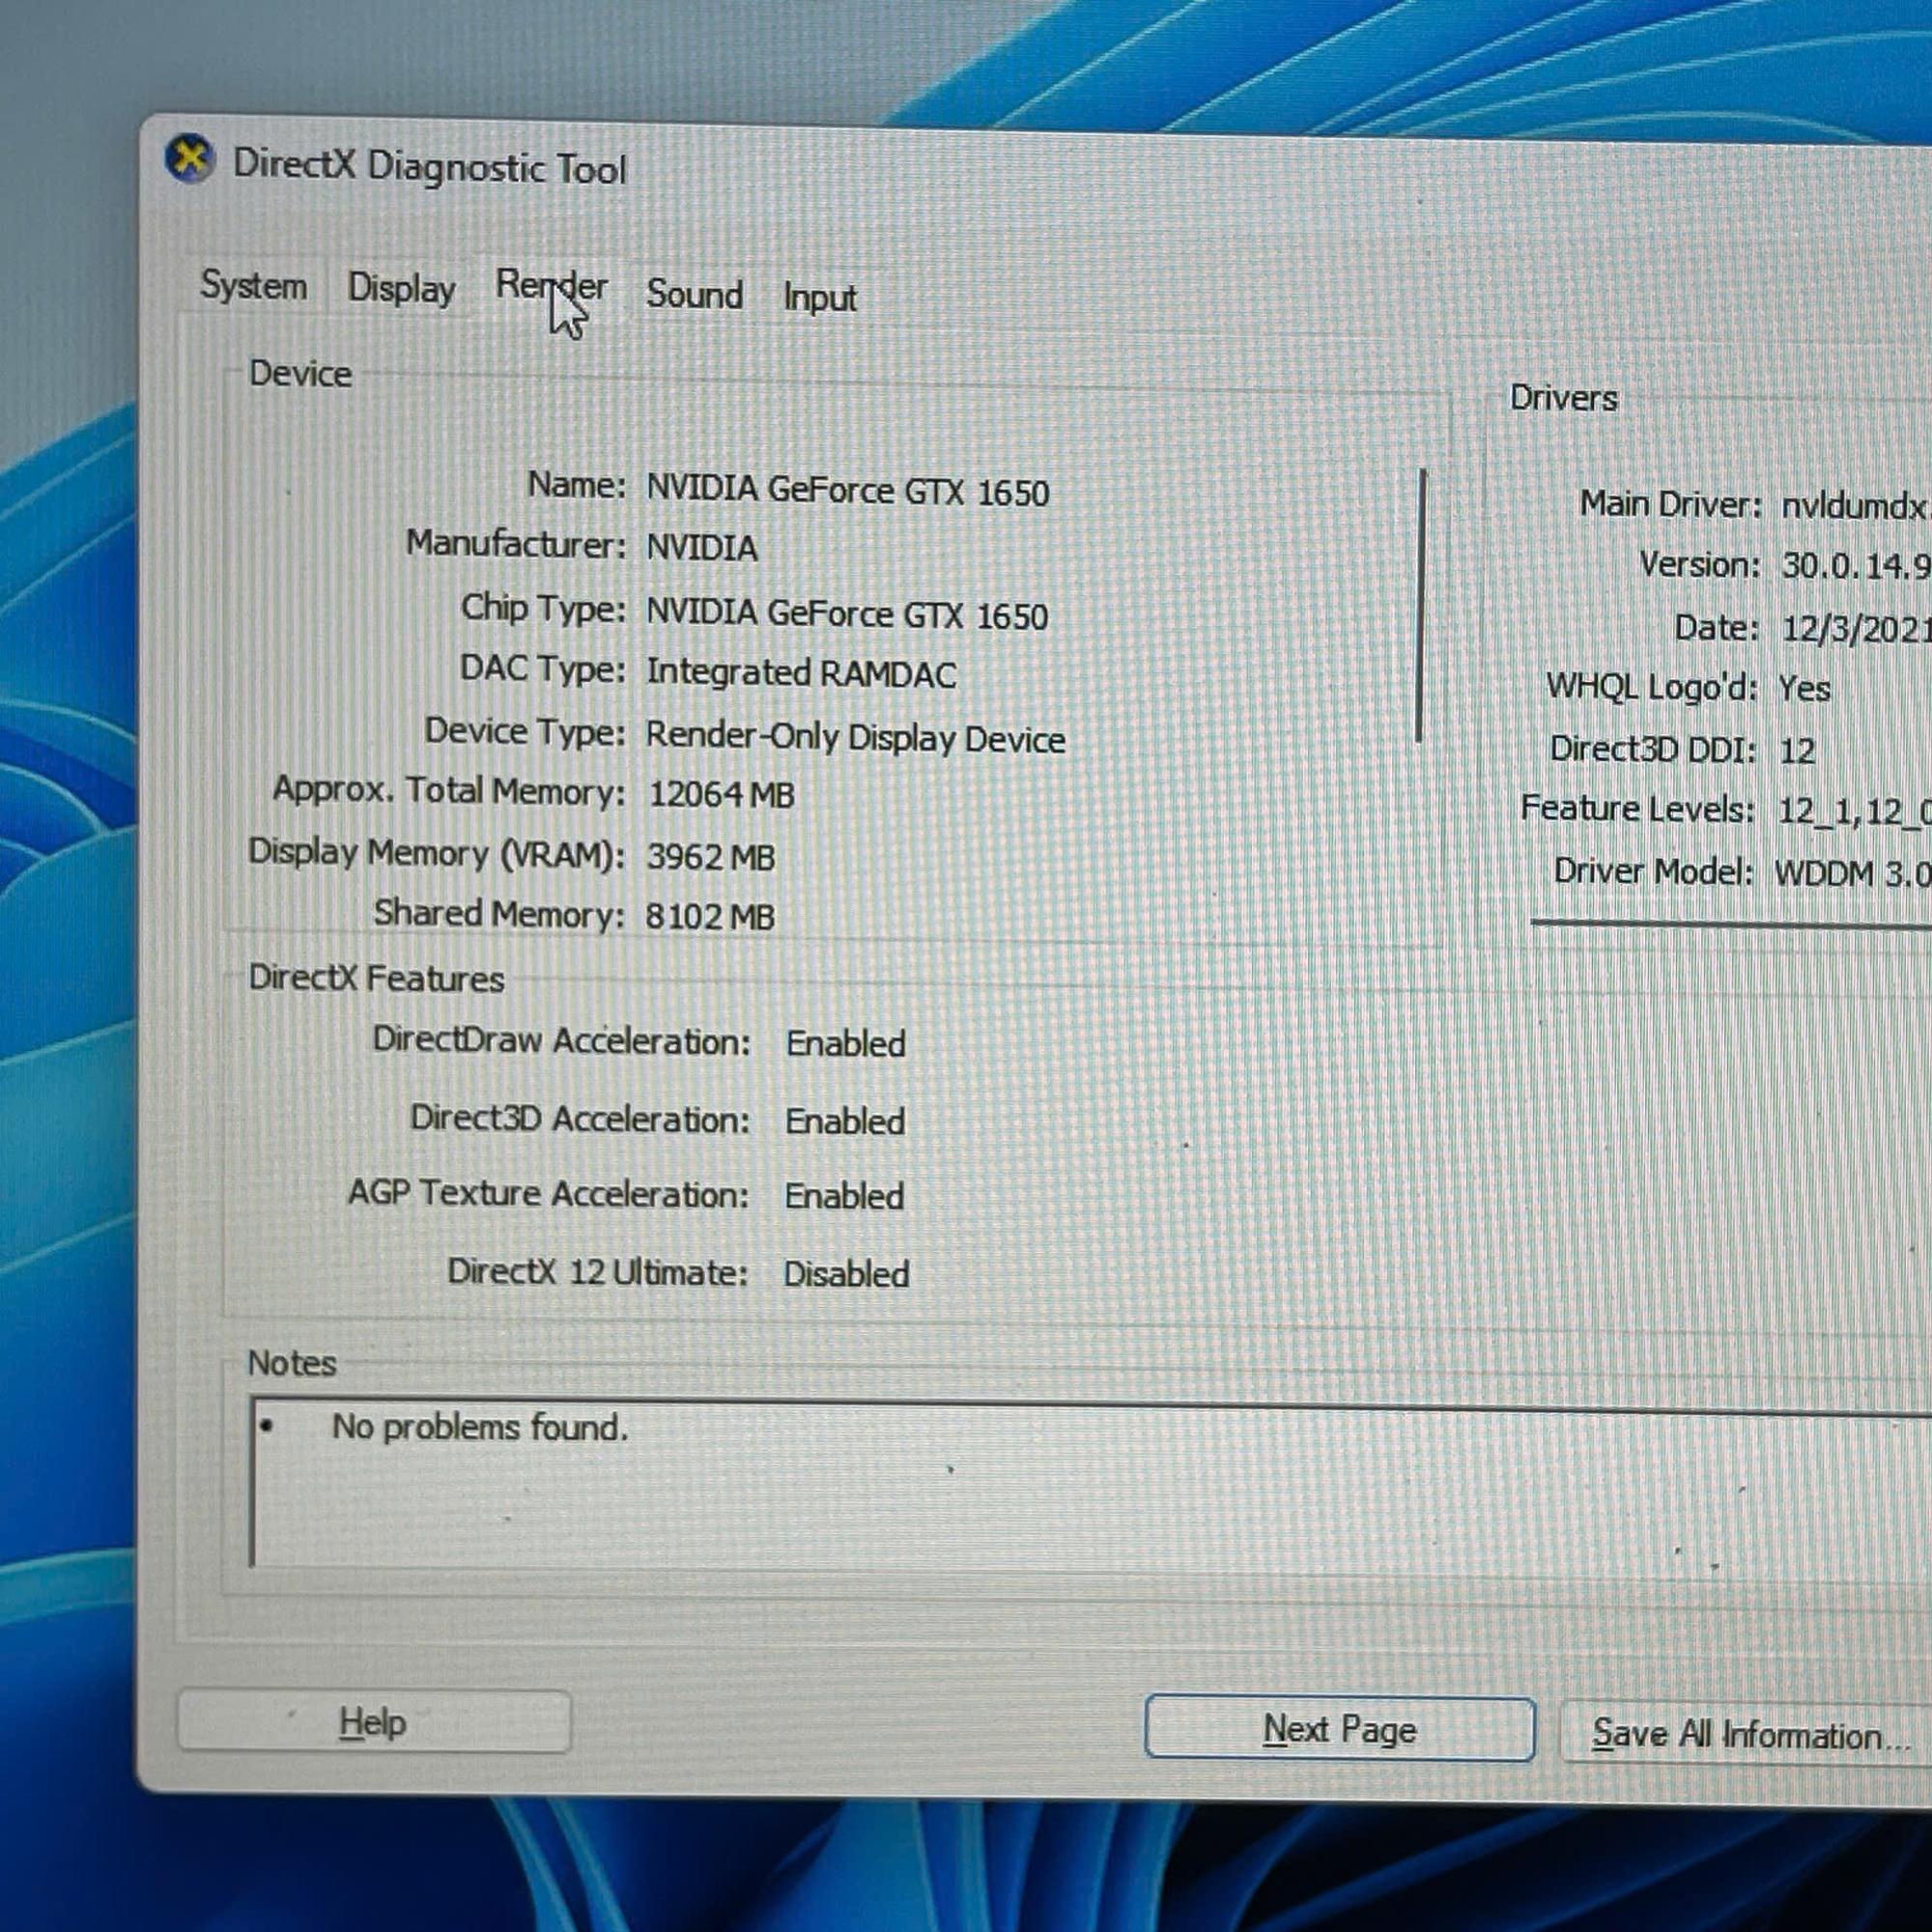Switch to the System tab
Image resolution: width=1932 pixels, height=1932 pixels.
point(254,286)
